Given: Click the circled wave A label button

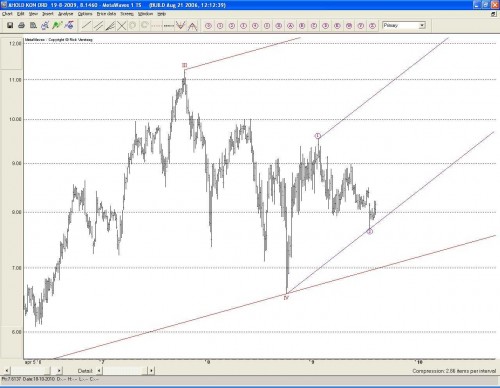Looking at the screenshot, I should 290,26.
